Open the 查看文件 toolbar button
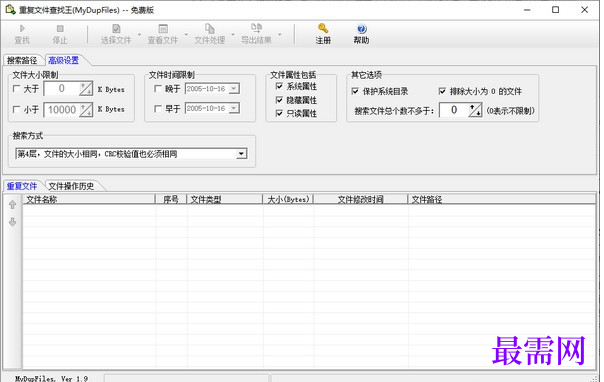The height and width of the screenshot is (382, 604). pyautogui.click(x=163, y=34)
